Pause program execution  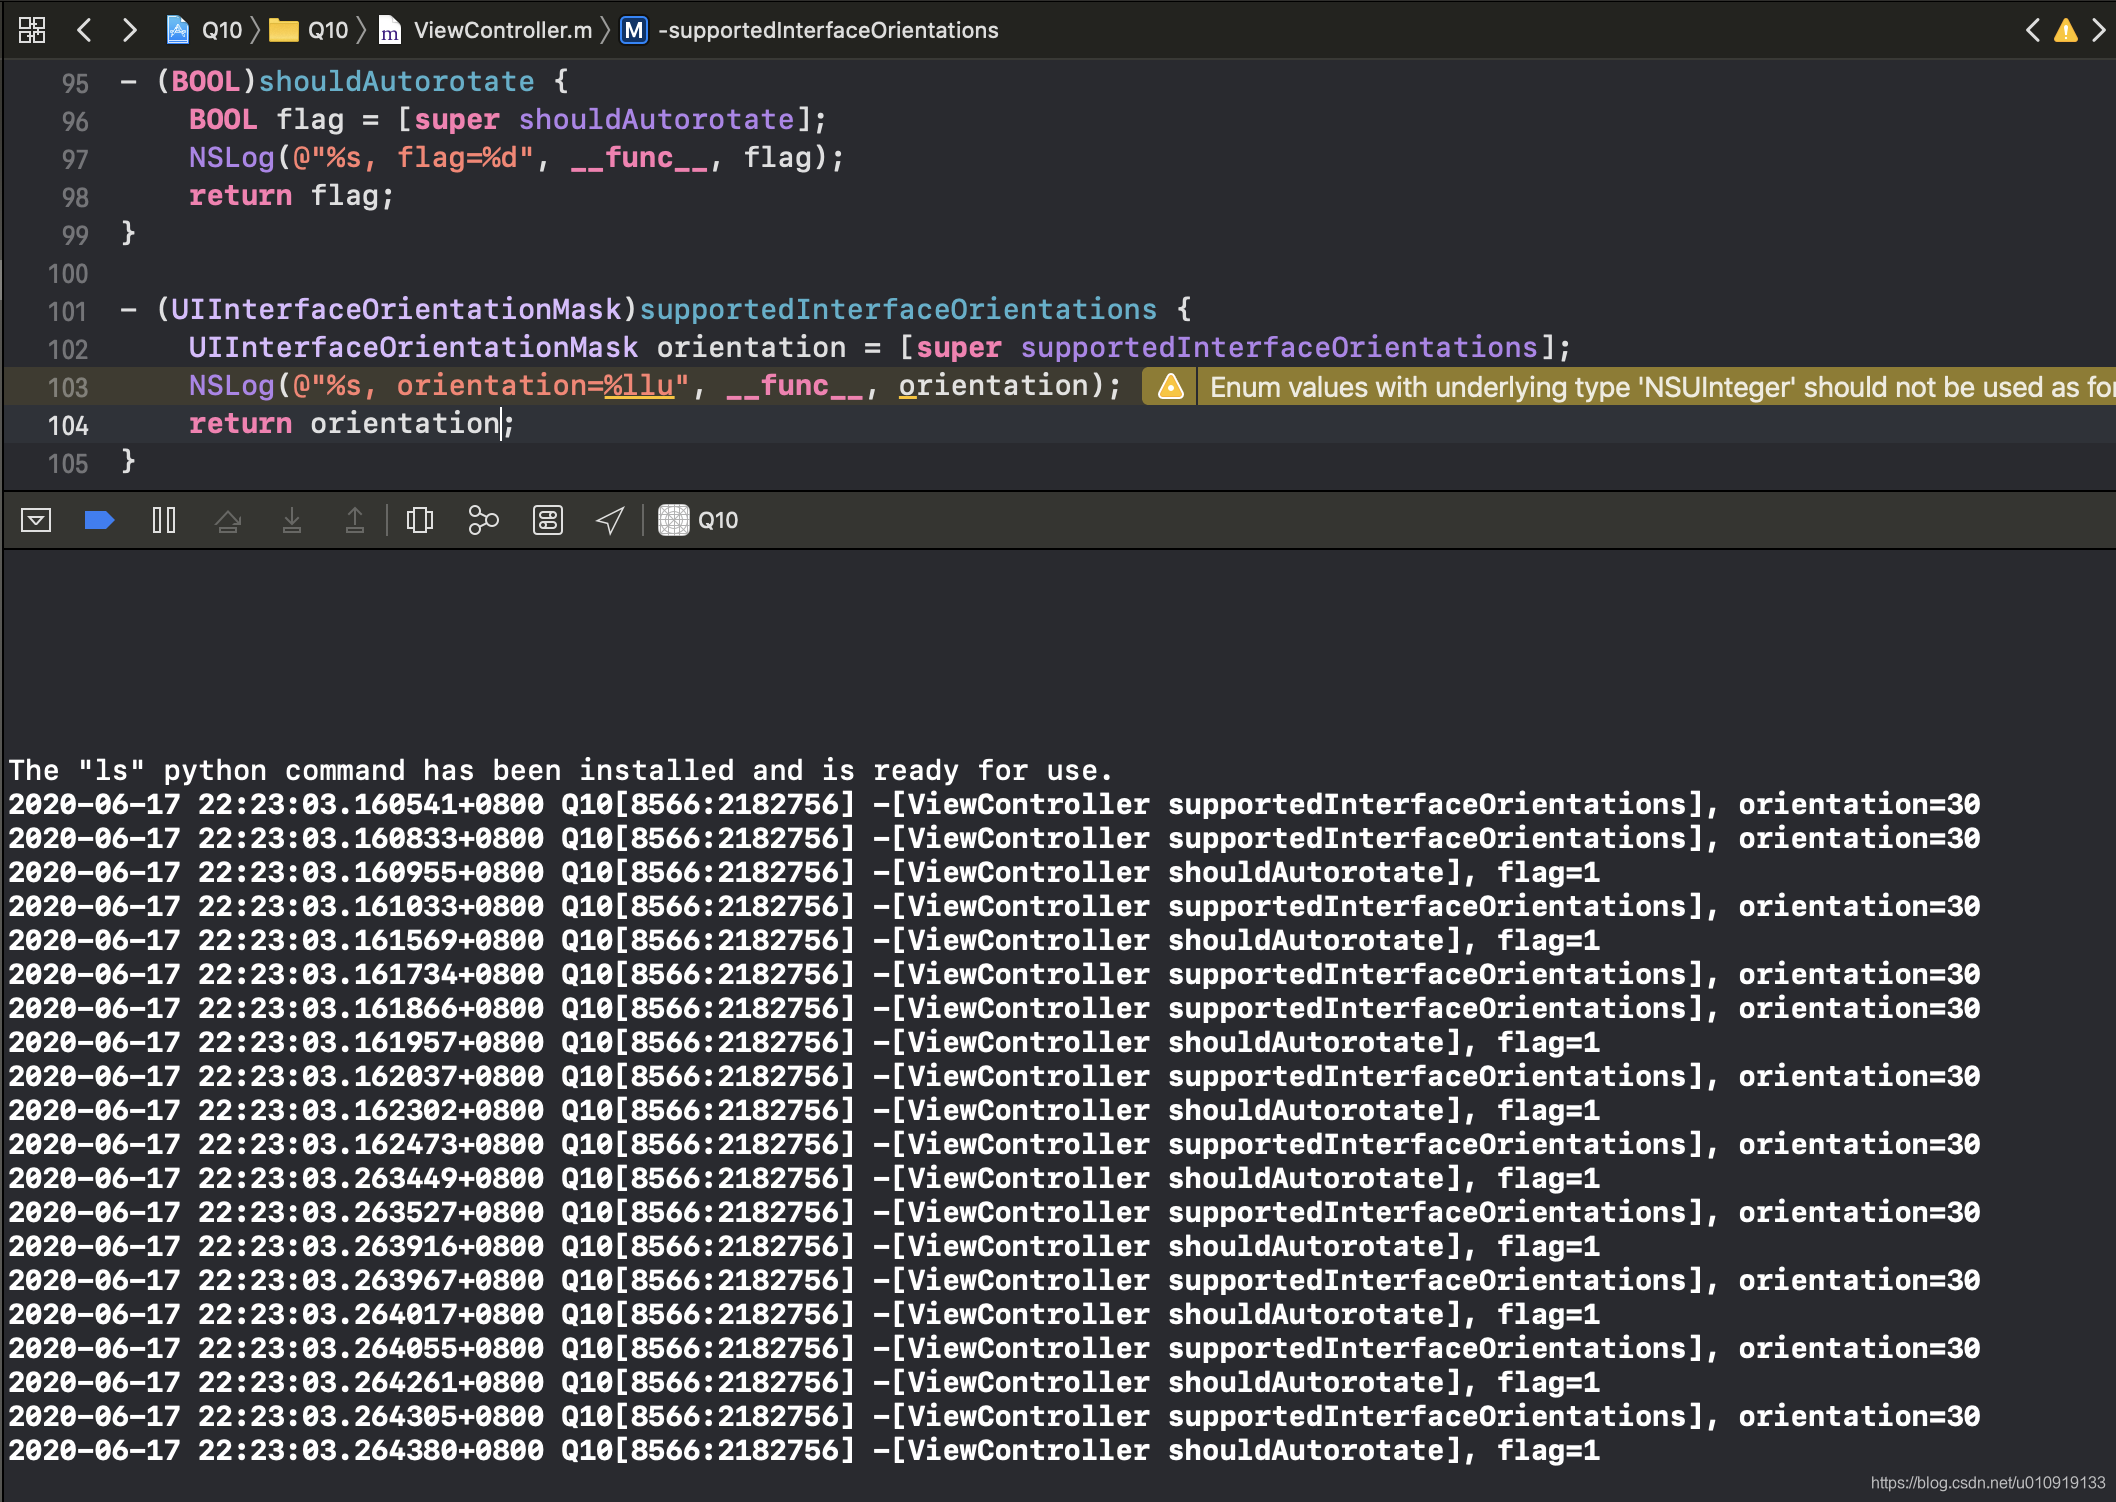[x=164, y=520]
